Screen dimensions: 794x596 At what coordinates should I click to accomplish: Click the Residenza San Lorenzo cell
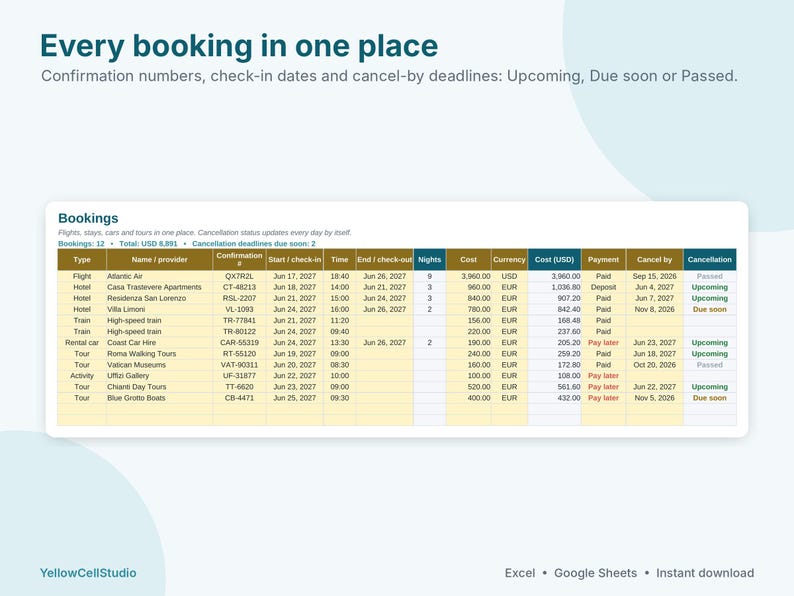point(160,298)
